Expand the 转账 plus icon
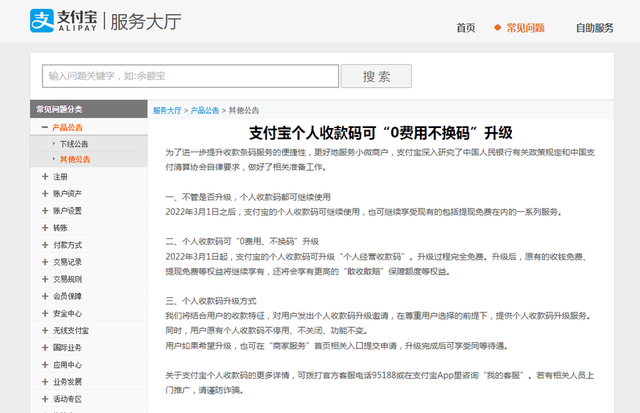The width and height of the screenshot is (640, 413). (45, 228)
